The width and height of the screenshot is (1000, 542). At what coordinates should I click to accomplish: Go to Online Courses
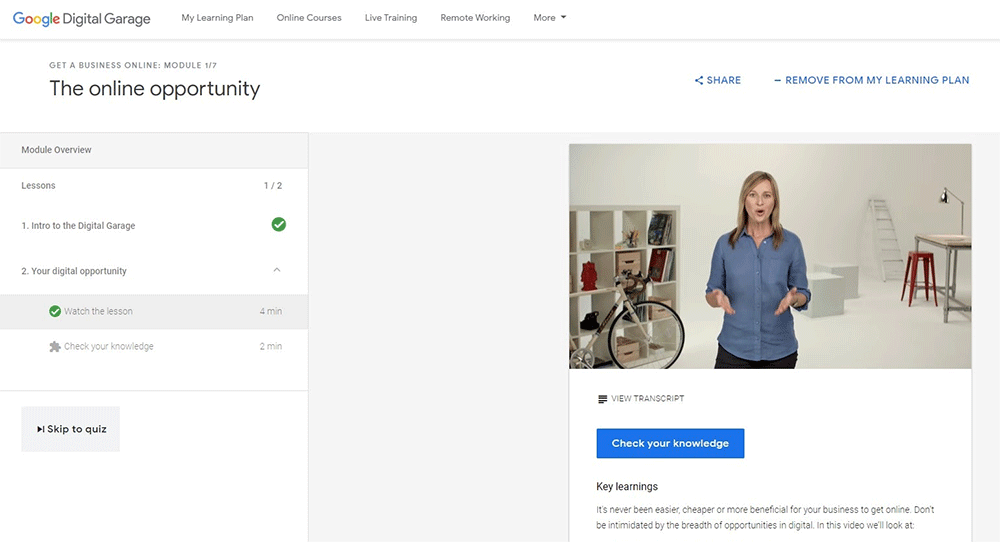point(309,18)
